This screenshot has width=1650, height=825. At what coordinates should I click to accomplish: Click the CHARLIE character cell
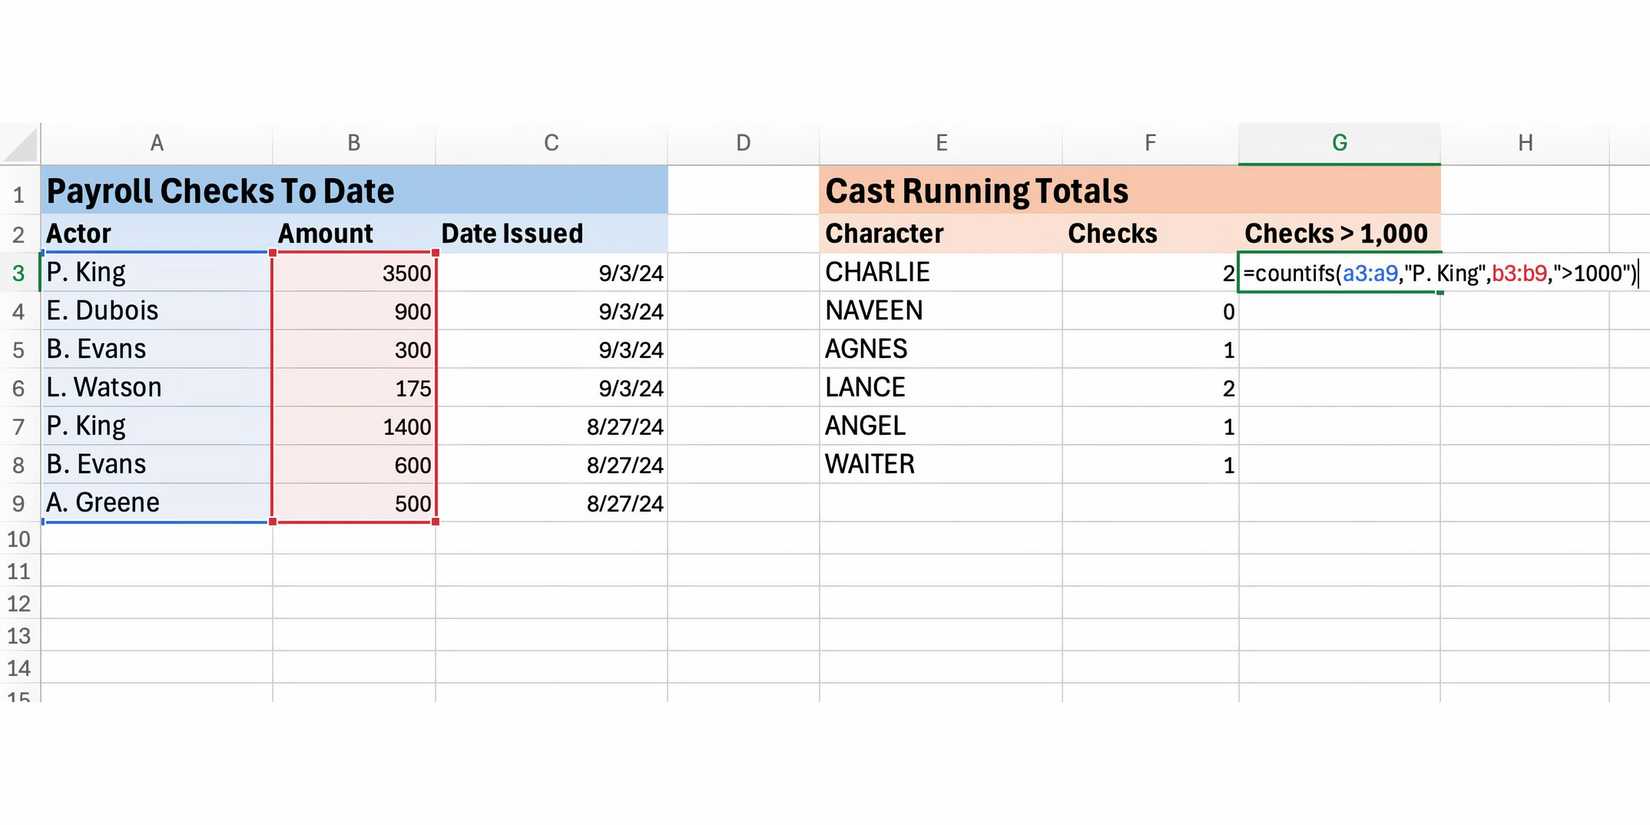pos(940,273)
